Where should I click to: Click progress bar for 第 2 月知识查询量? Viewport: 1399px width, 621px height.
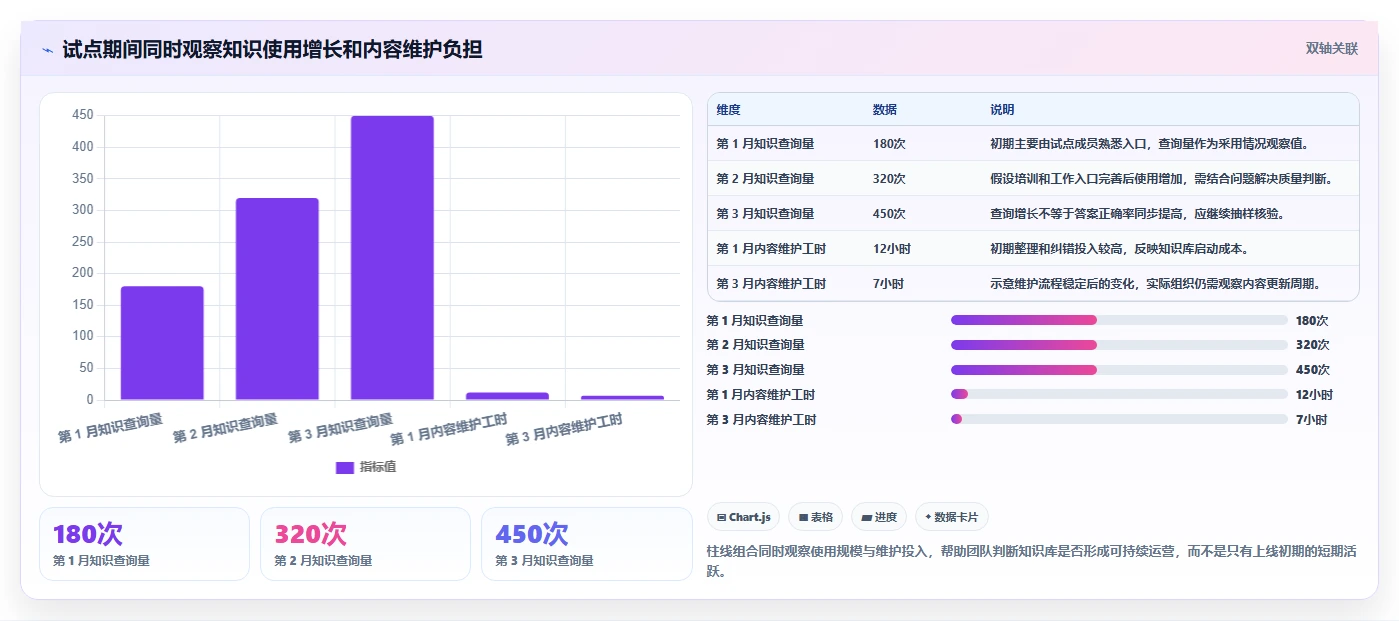[1119, 345]
